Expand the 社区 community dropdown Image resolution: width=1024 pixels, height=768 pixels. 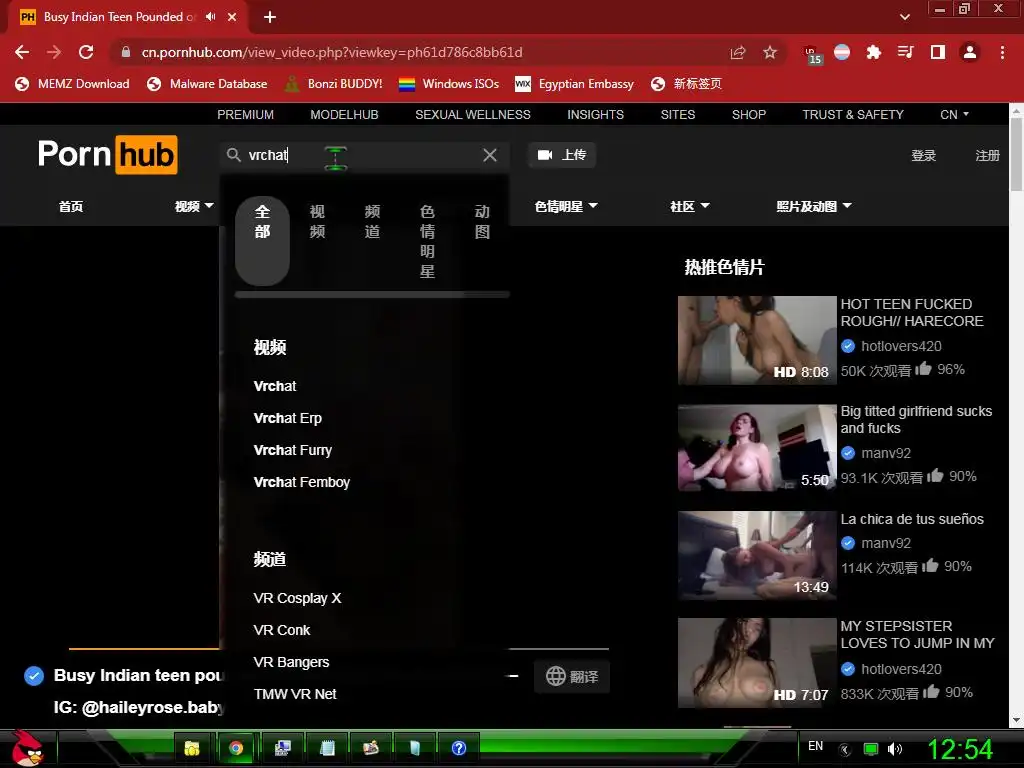690,206
